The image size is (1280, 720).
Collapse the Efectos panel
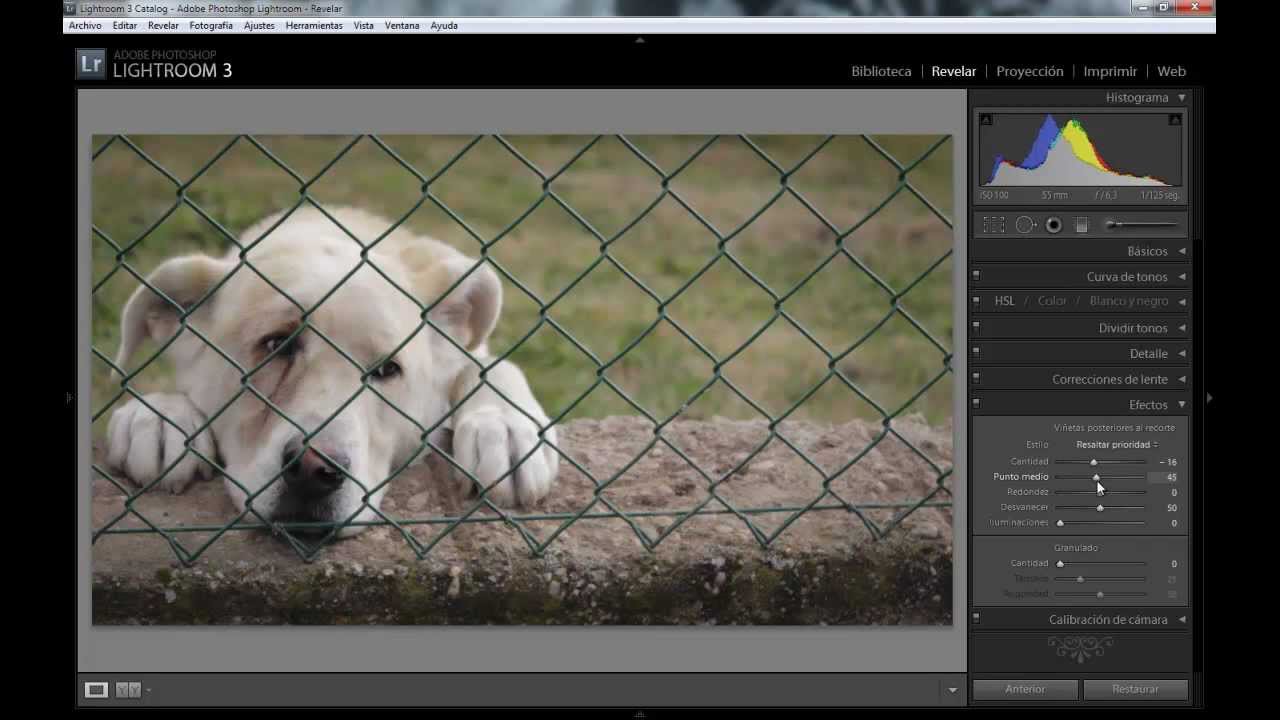click(1182, 405)
